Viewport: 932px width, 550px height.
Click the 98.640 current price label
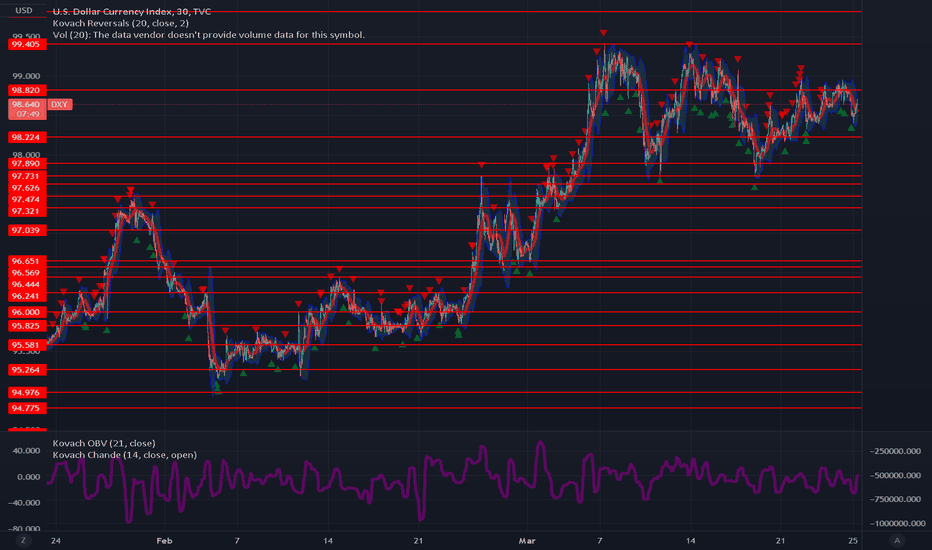(27, 104)
